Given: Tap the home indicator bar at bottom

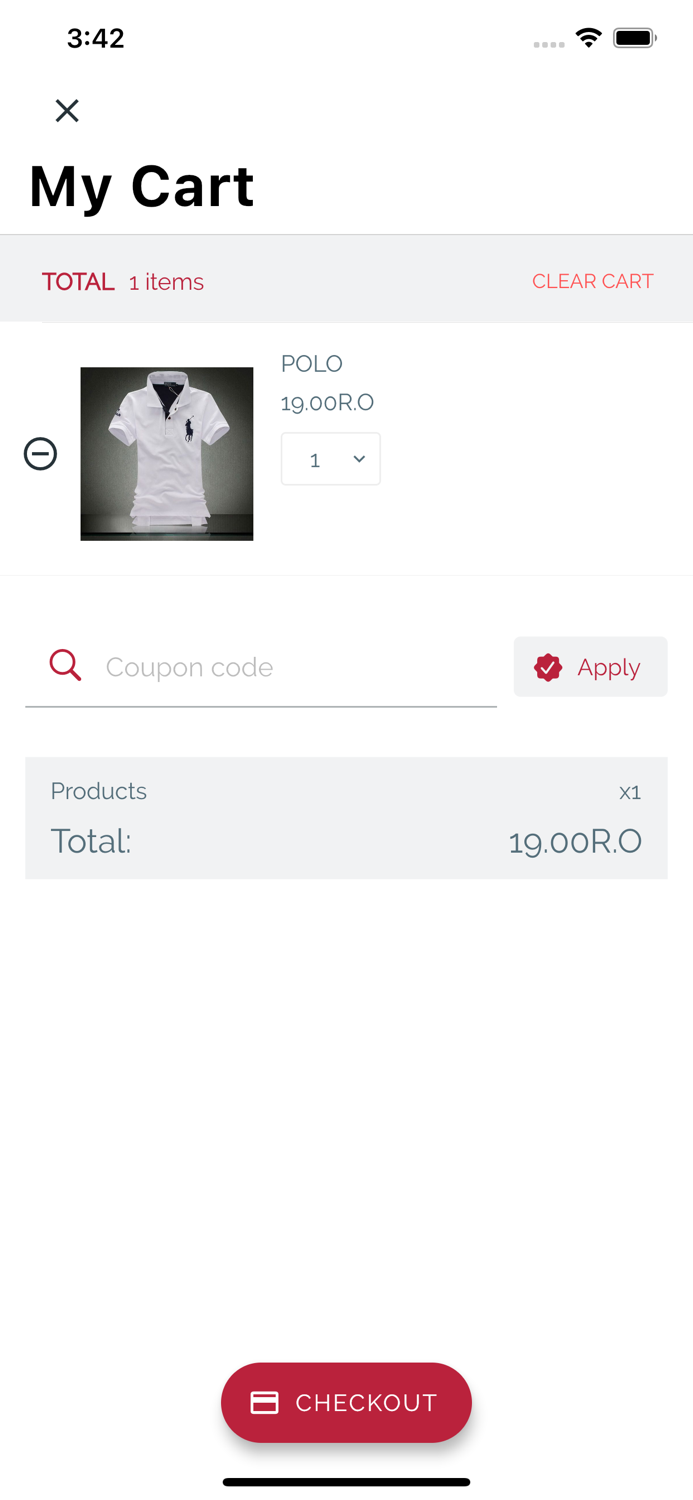Looking at the screenshot, I should click(x=346, y=1482).
